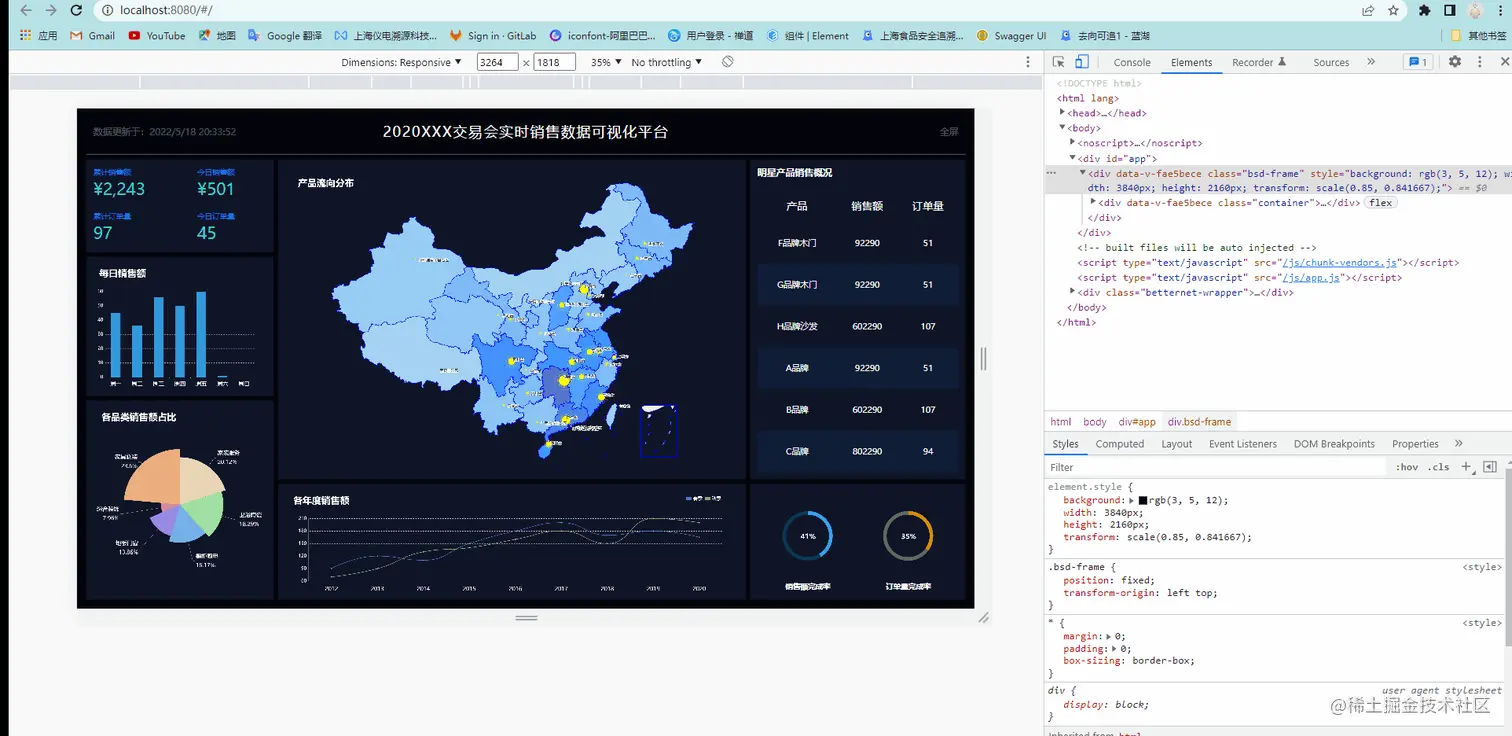Expand the betternet-wrapper div node
1512x736 pixels.
click(1072, 293)
